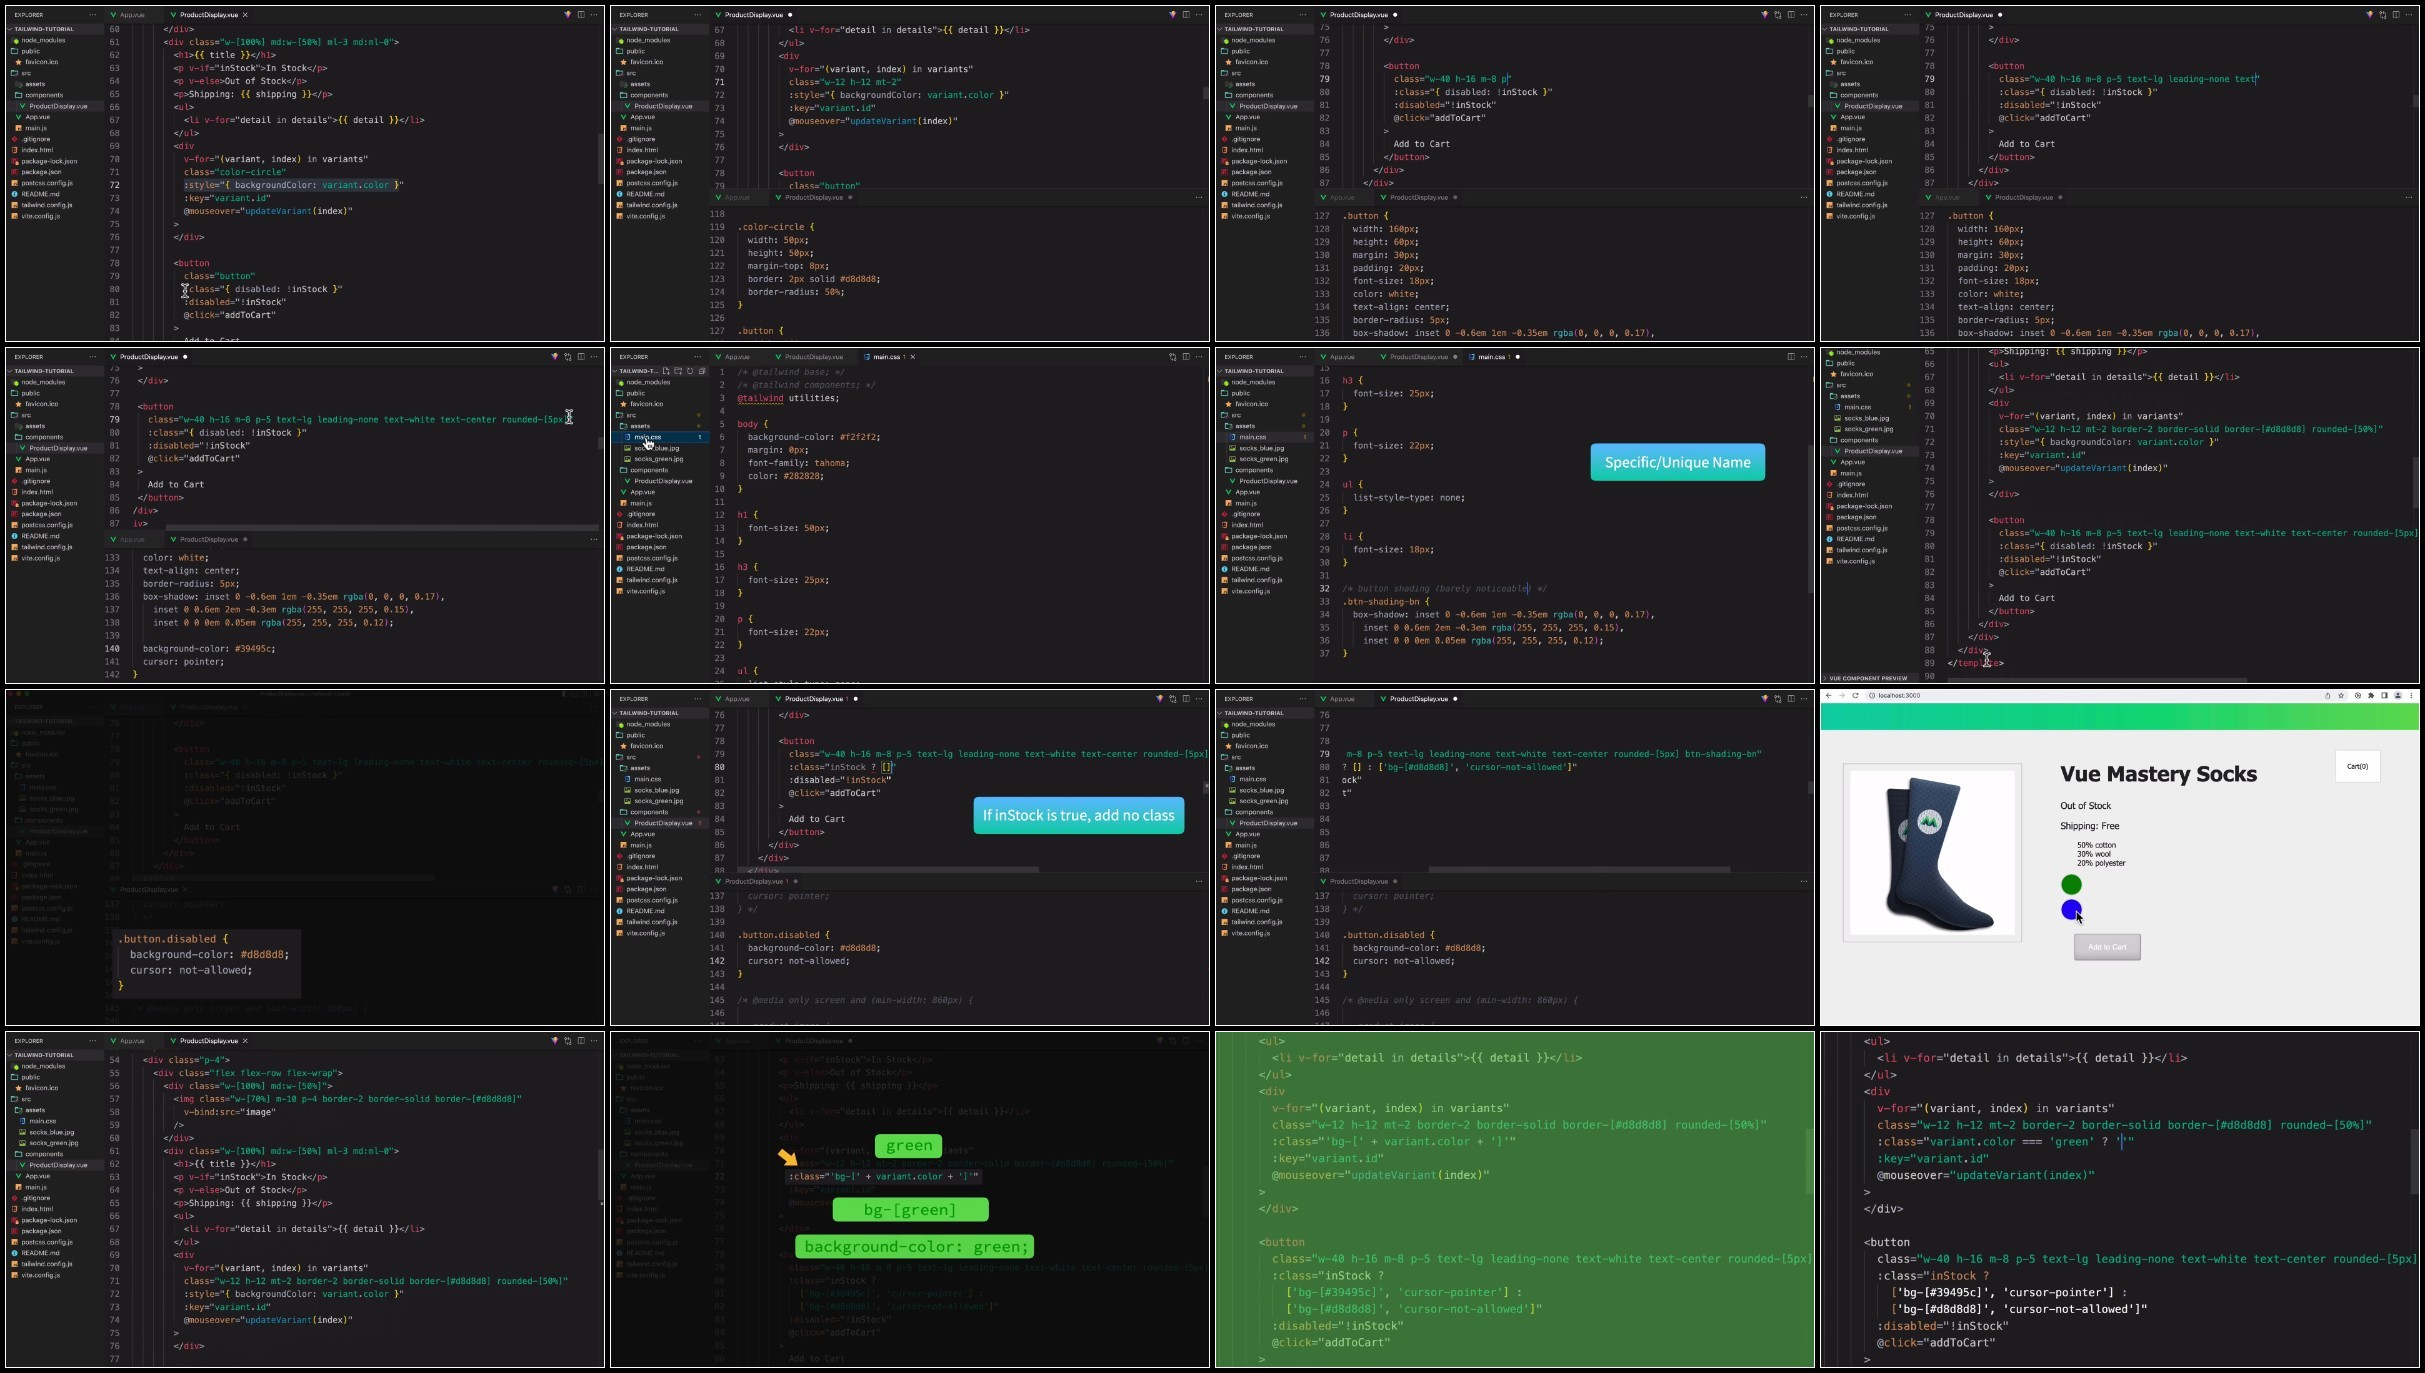The width and height of the screenshot is (2425, 1373).
Task: Open Explorer ellipsis in frame starting at line 60
Action: point(92,15)
